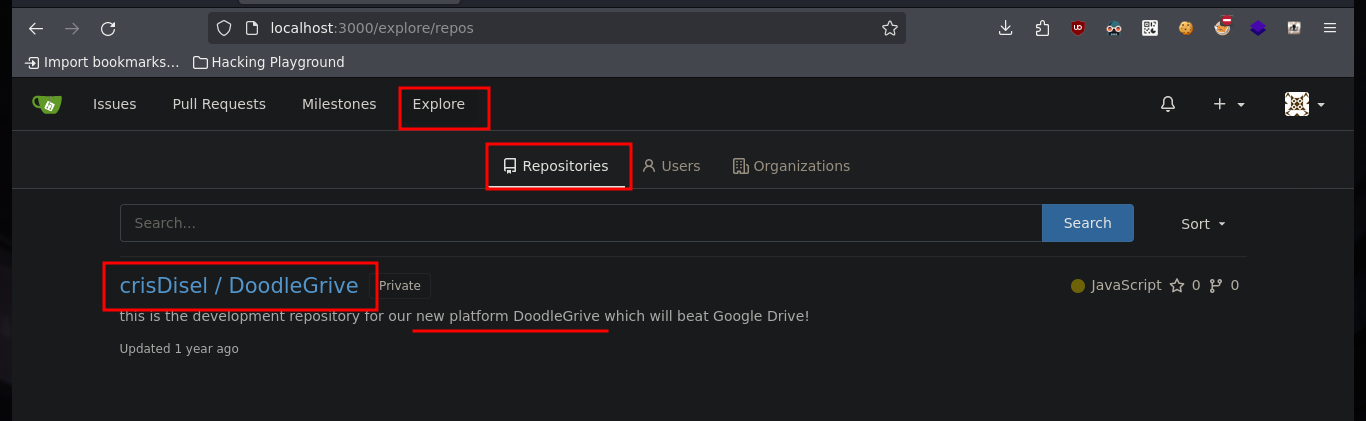Open the cookie extension icon

[x=1186, y=28]
